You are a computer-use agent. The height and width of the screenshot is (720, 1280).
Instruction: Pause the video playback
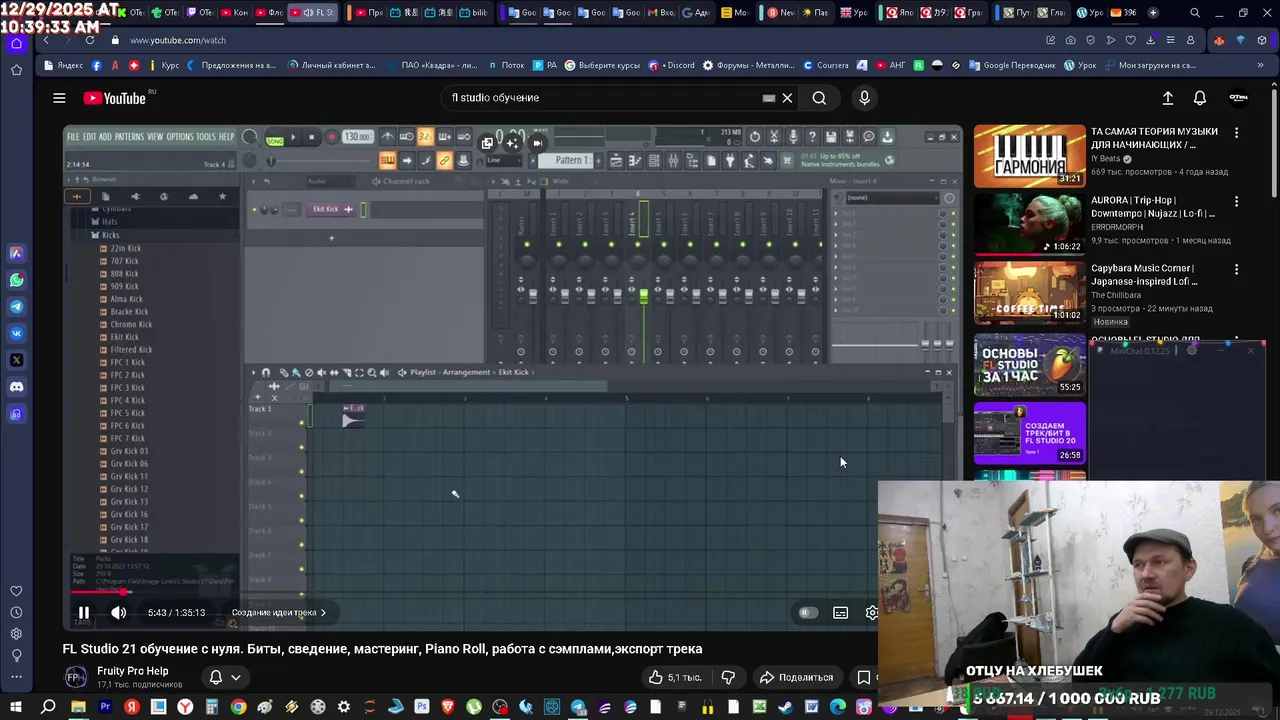[84, 613]
